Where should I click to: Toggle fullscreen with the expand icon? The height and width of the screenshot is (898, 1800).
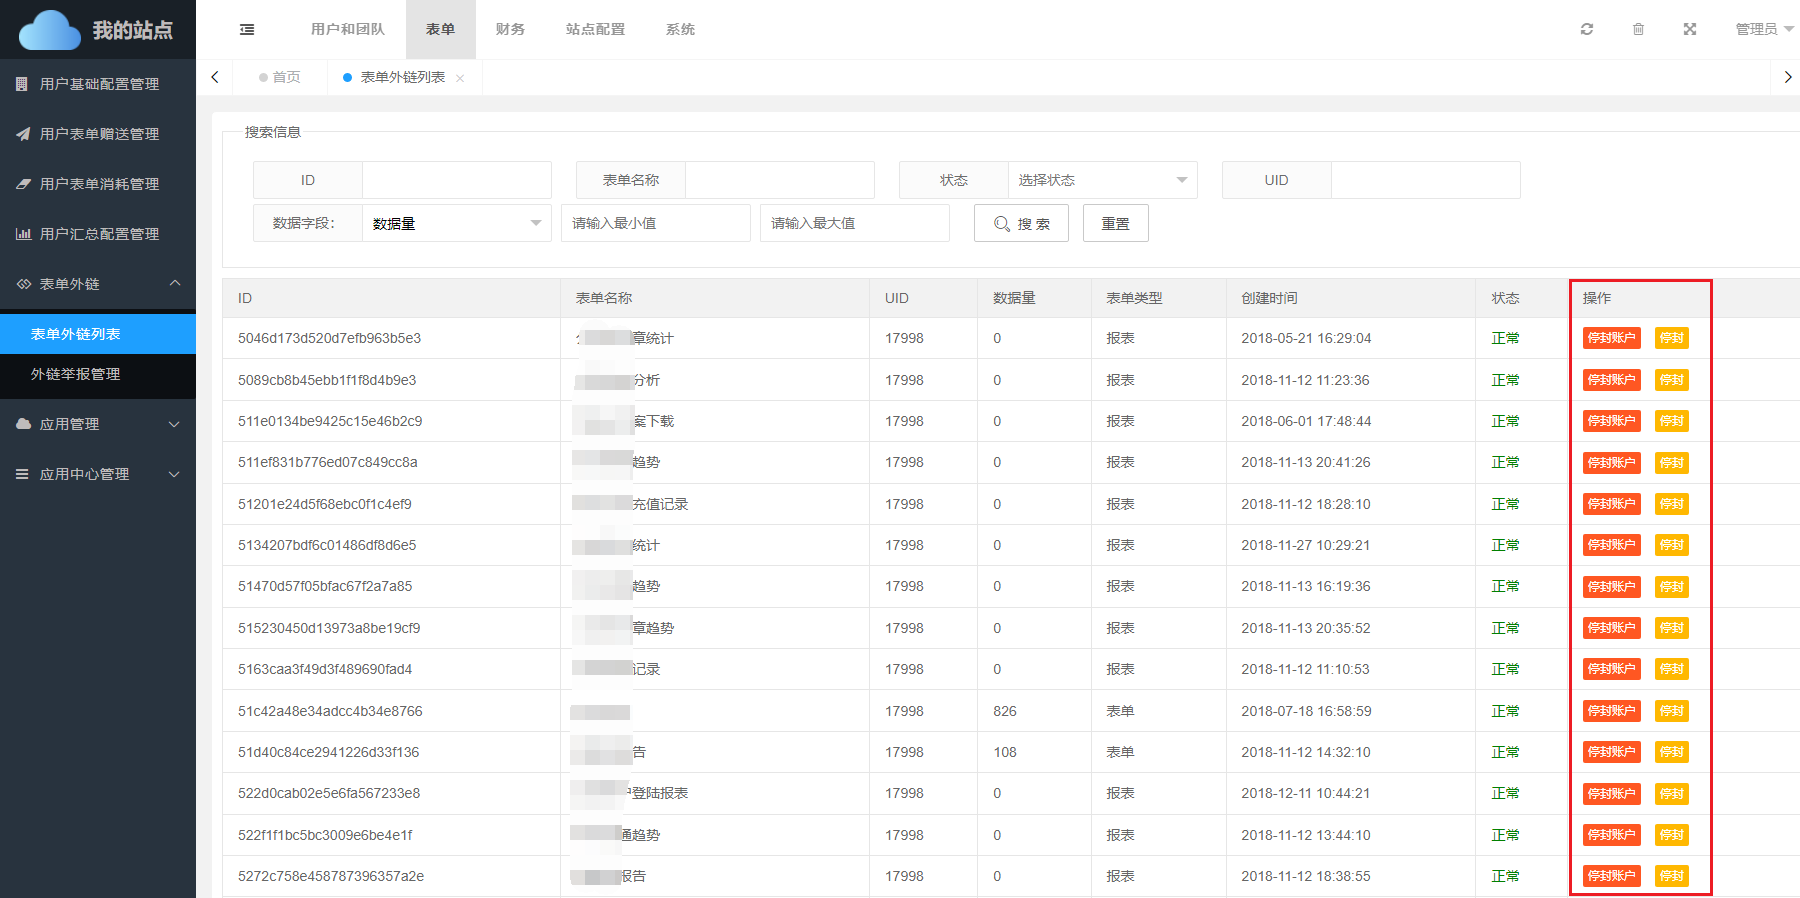pyautogui.click(x=1689, y=29)
